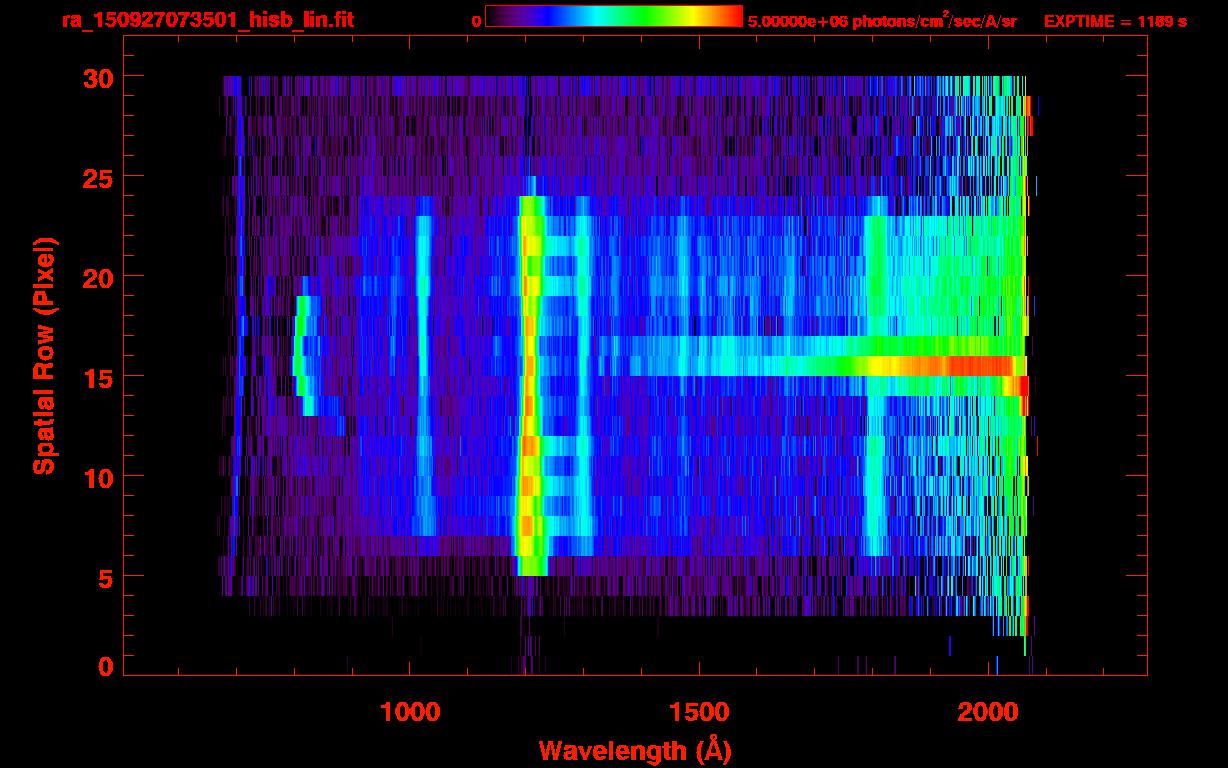
Task: Click the green arc feature near 830 Å
Action: point(304,355)
